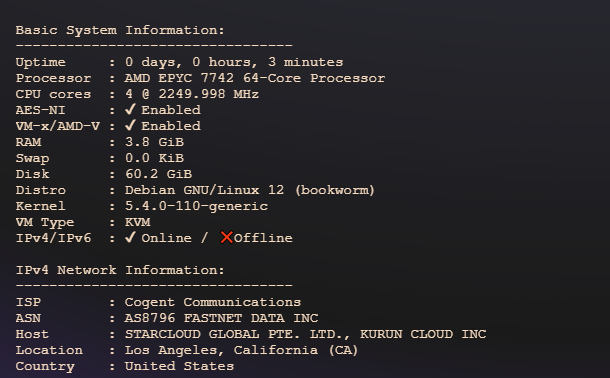Click the AS8796 FASTNET DATA INC text

(x=221, y=318)
